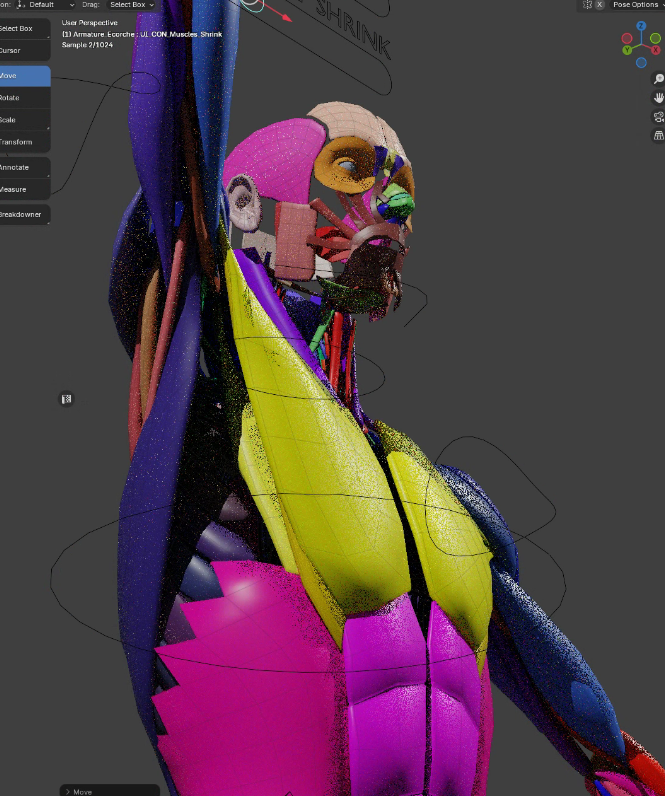Open the Default orientation dropdown
The image size is (665, 796).
[46, 5]
